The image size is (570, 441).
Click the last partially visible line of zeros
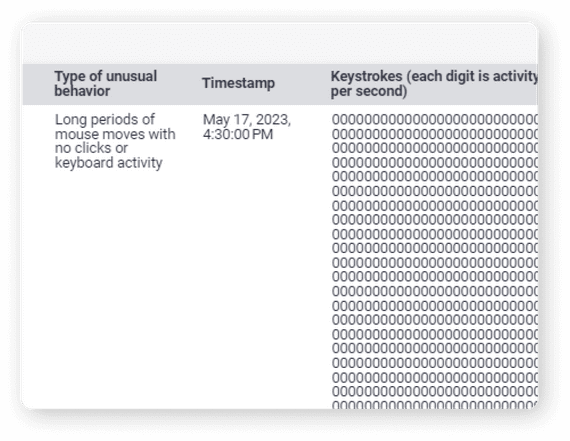(x=434, y=404)
